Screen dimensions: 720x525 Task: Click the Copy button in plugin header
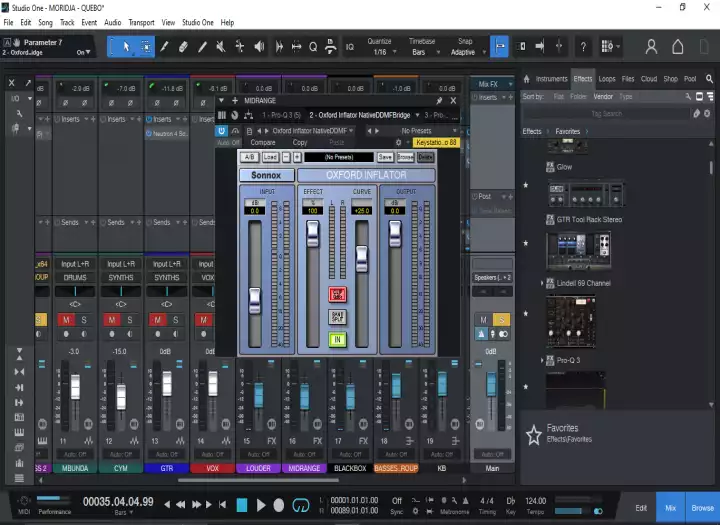[300, 143]
